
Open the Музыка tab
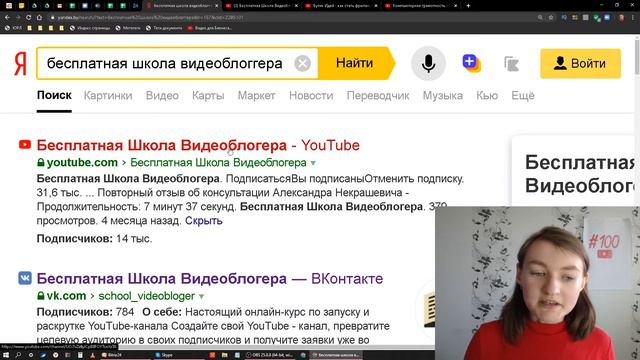tap(443, 96)
